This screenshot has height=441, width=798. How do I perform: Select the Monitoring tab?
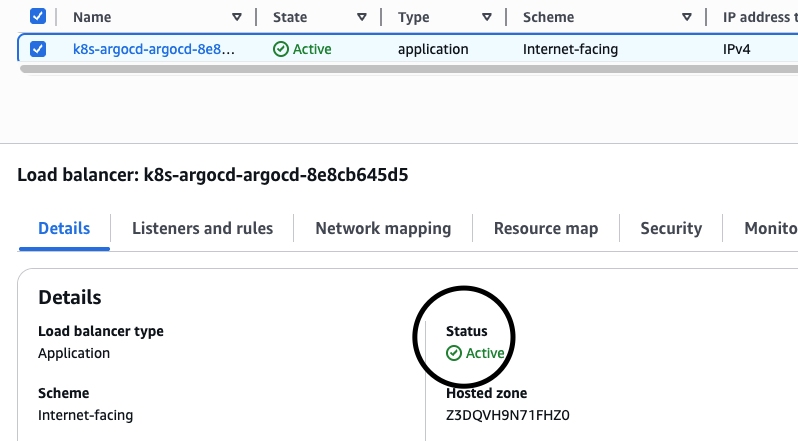[770, 228]
